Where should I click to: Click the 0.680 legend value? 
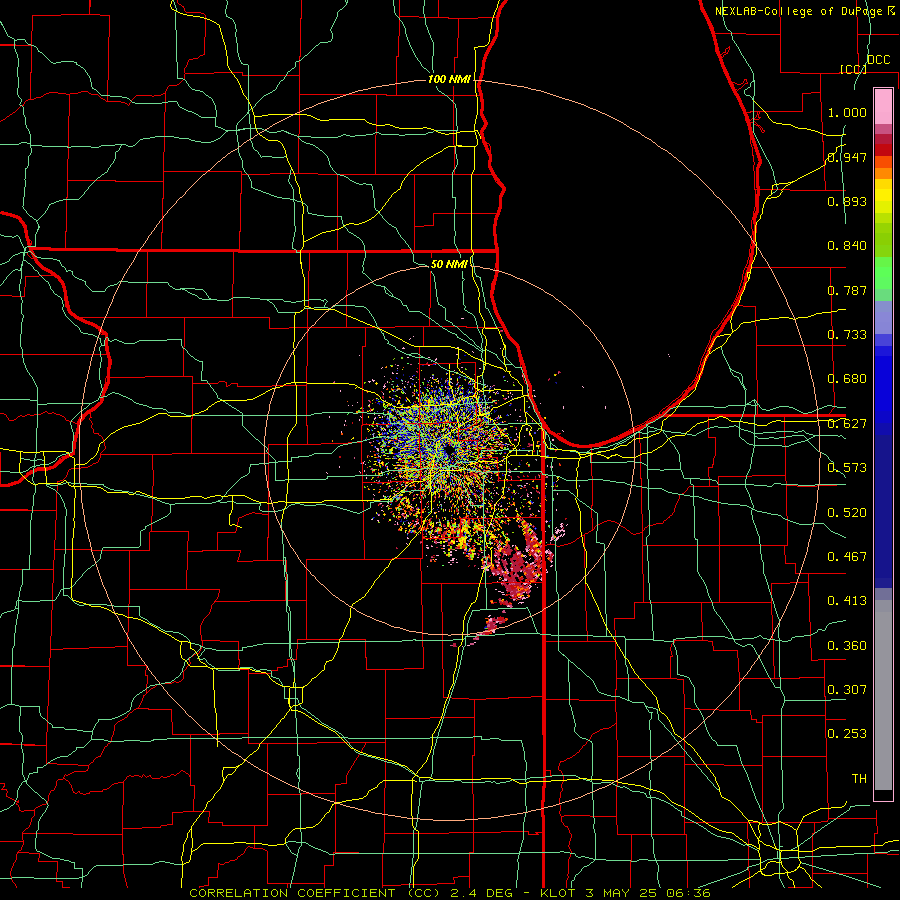[847, 379]
